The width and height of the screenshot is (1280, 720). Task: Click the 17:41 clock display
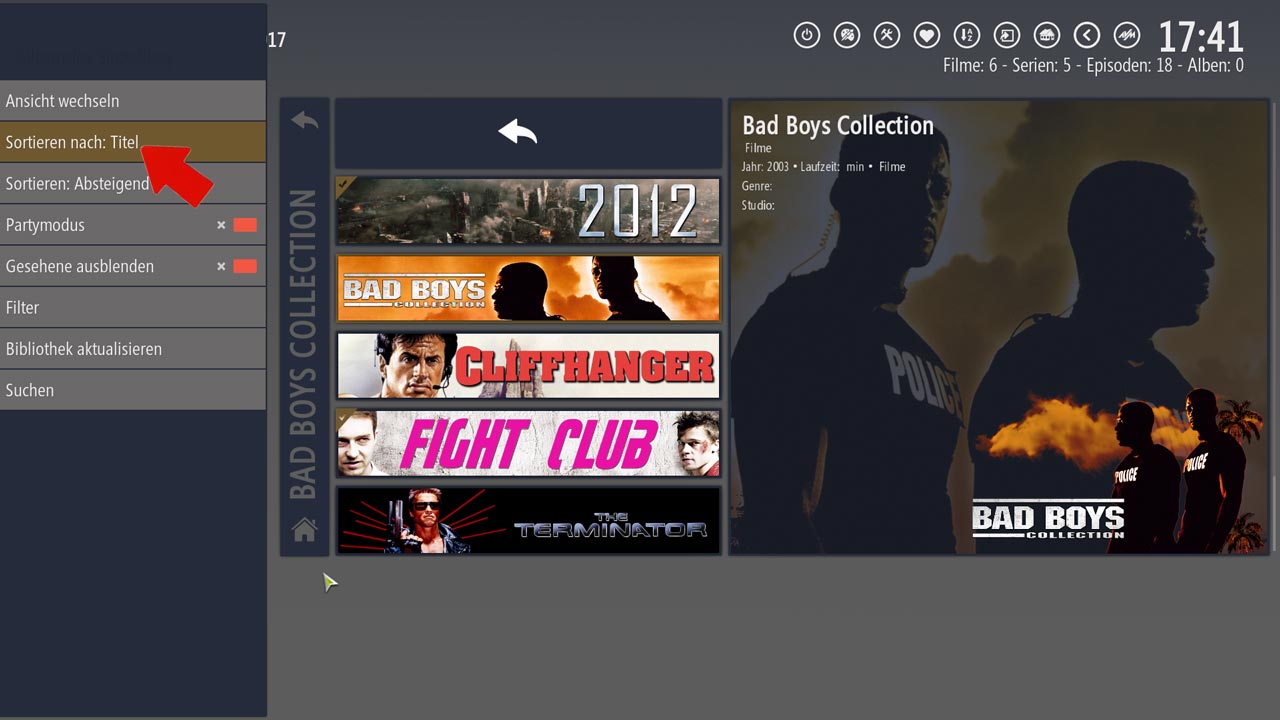click(1200, 38)
